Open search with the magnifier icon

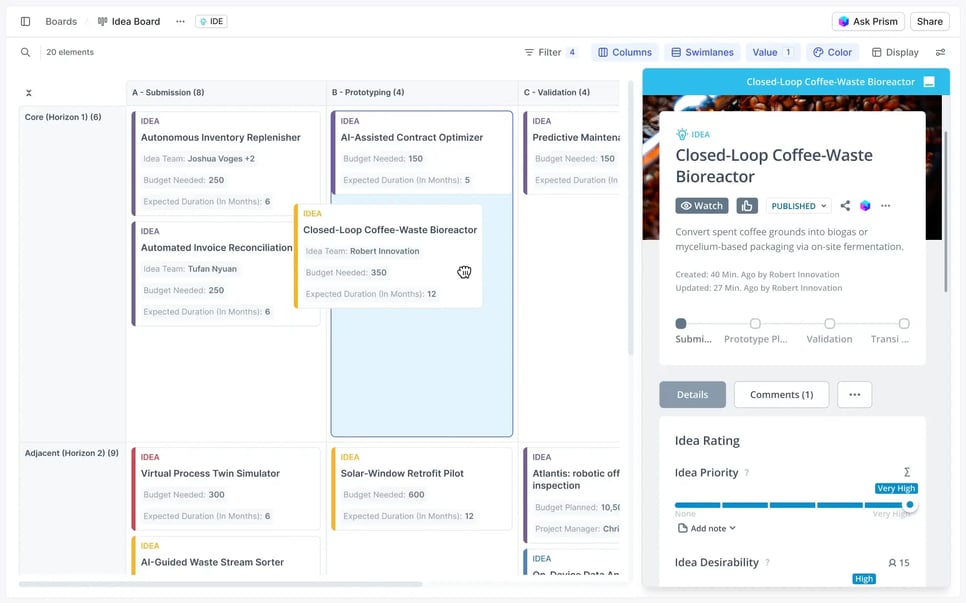25,52
